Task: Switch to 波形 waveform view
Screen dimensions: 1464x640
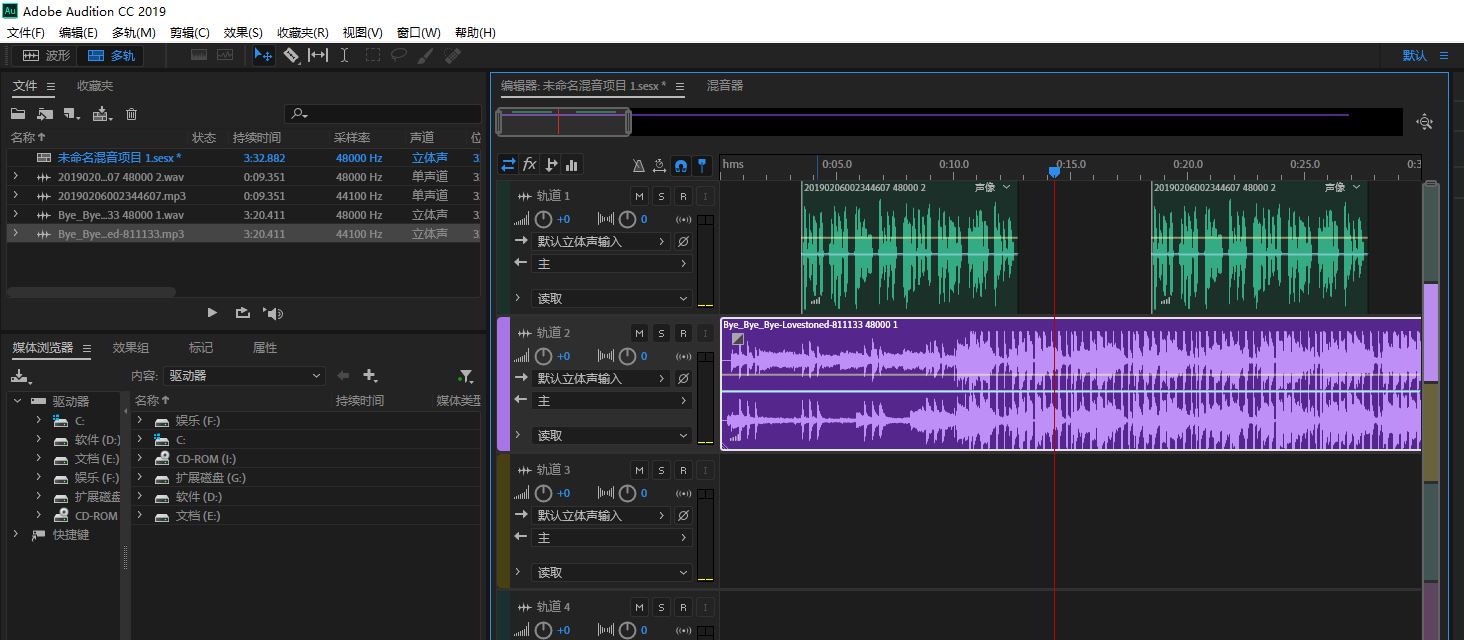Action: click(47, 56)
